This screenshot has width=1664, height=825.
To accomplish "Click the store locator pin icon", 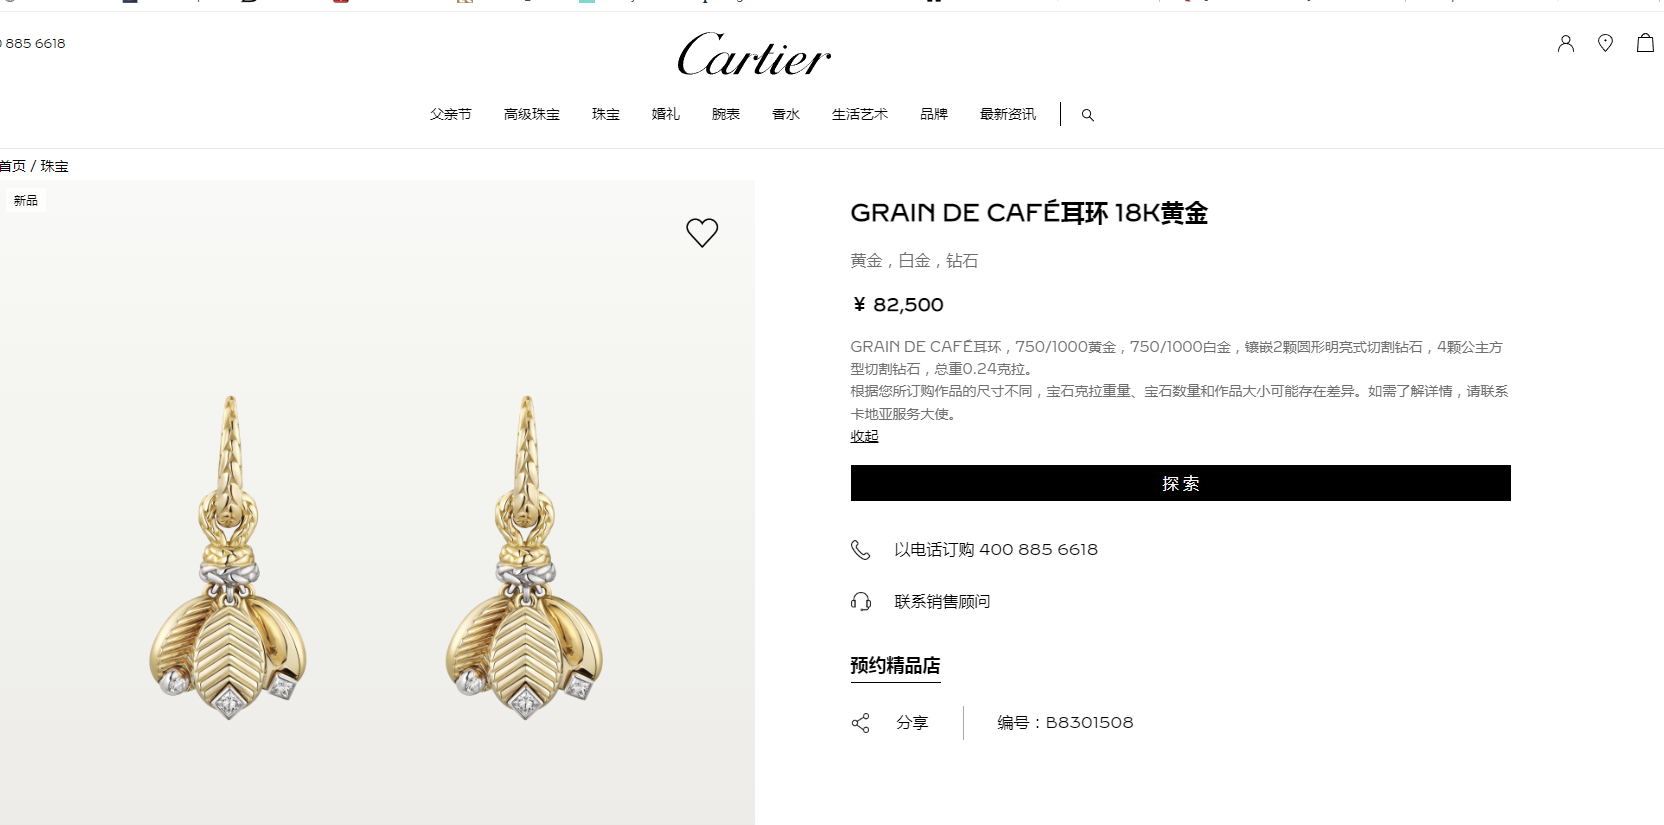I will (x=1605, y=43).
